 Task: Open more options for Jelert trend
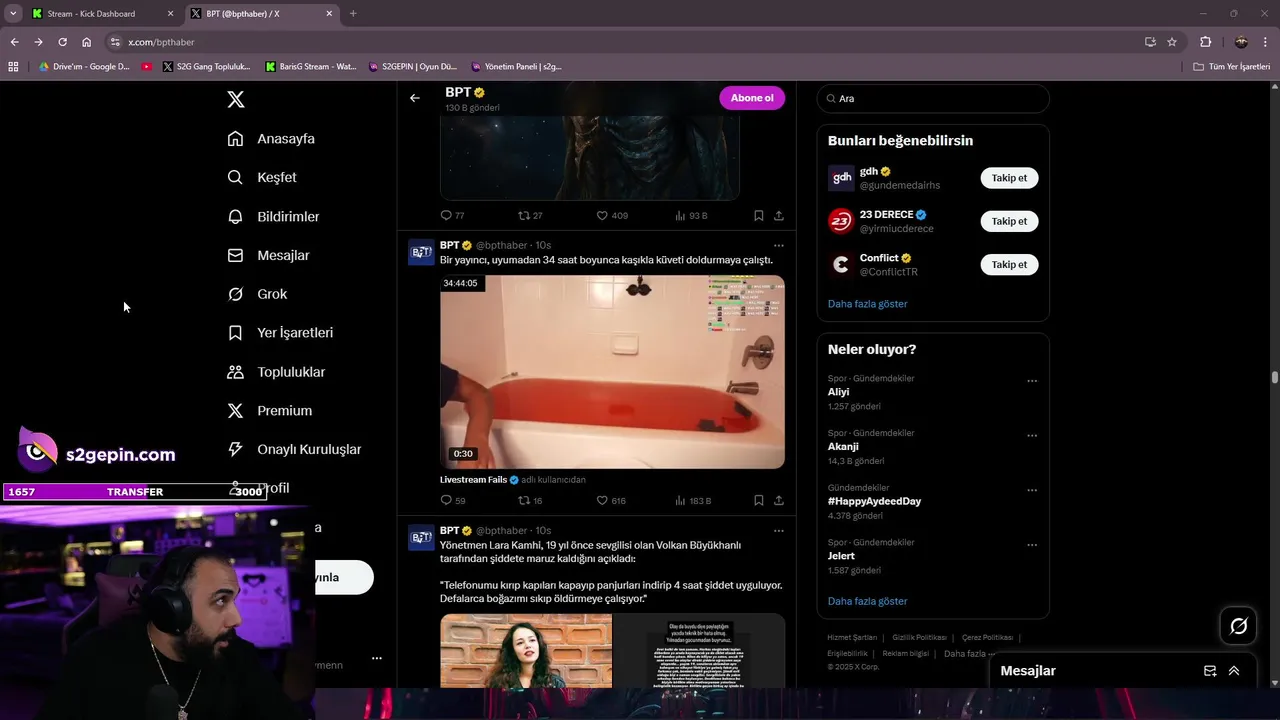(1032, 546)
